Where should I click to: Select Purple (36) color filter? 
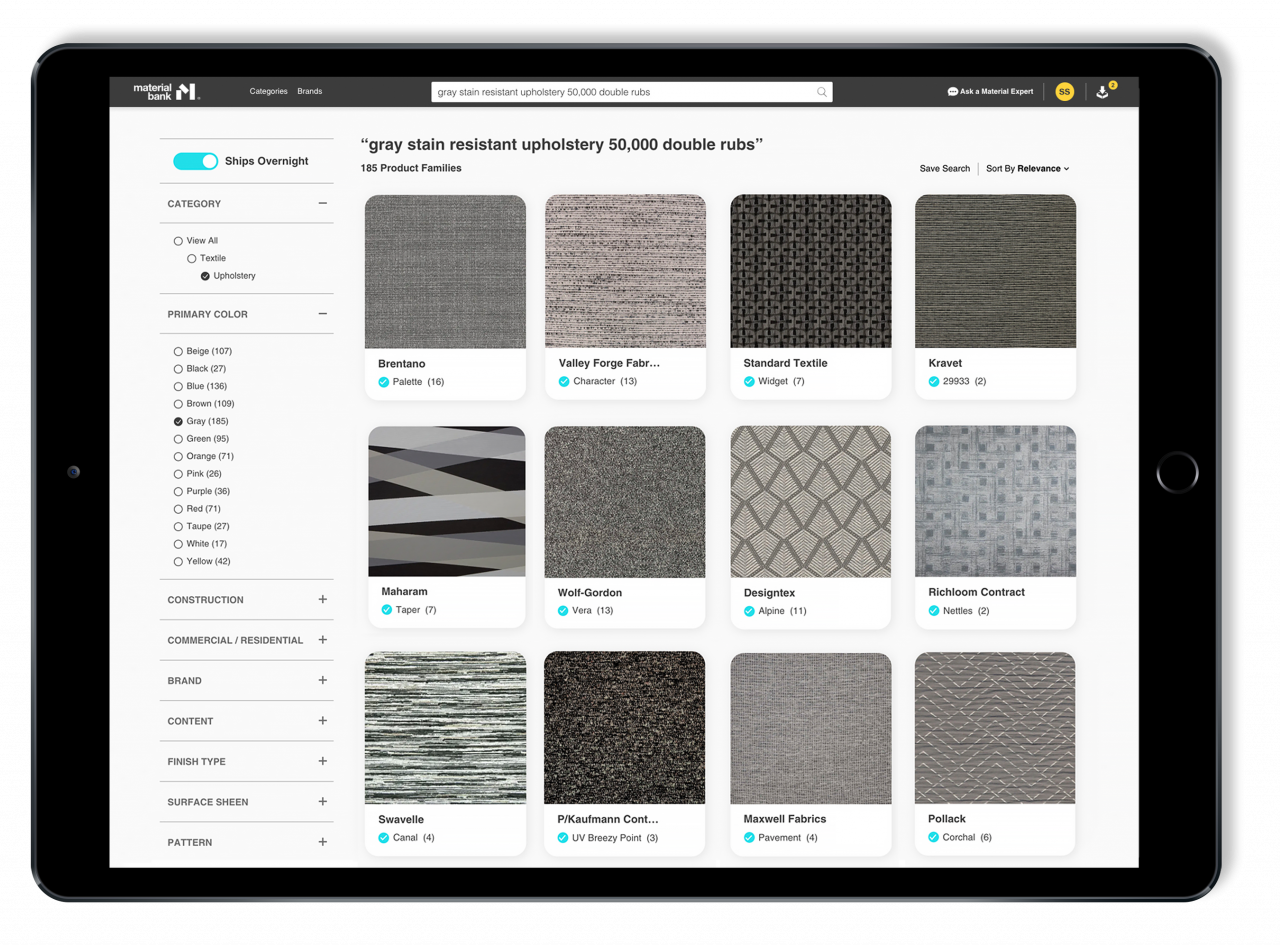click(x=179, y=492)
